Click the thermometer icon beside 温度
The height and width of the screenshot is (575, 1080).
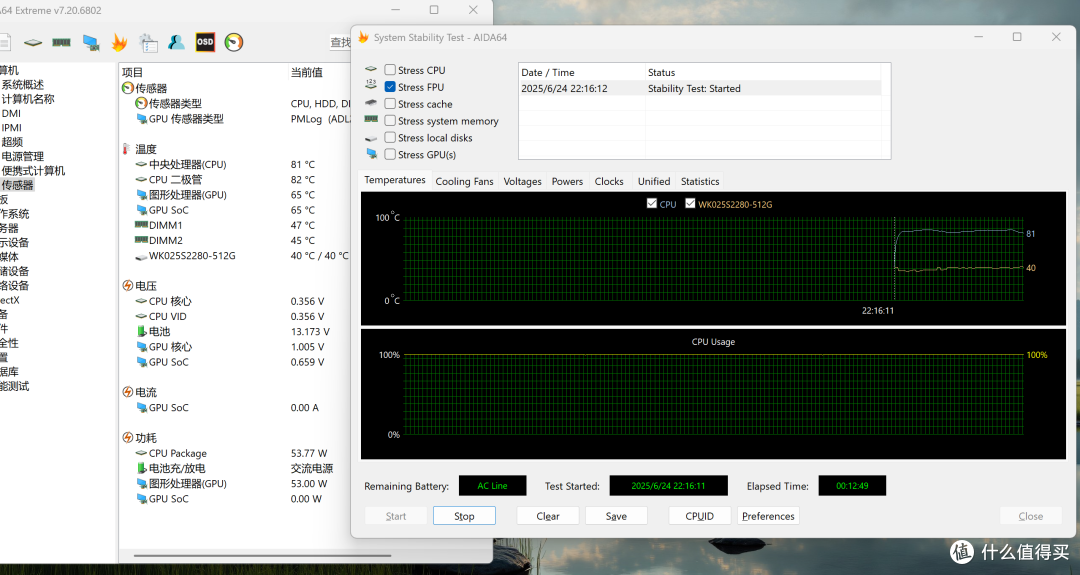pos(127,149)
